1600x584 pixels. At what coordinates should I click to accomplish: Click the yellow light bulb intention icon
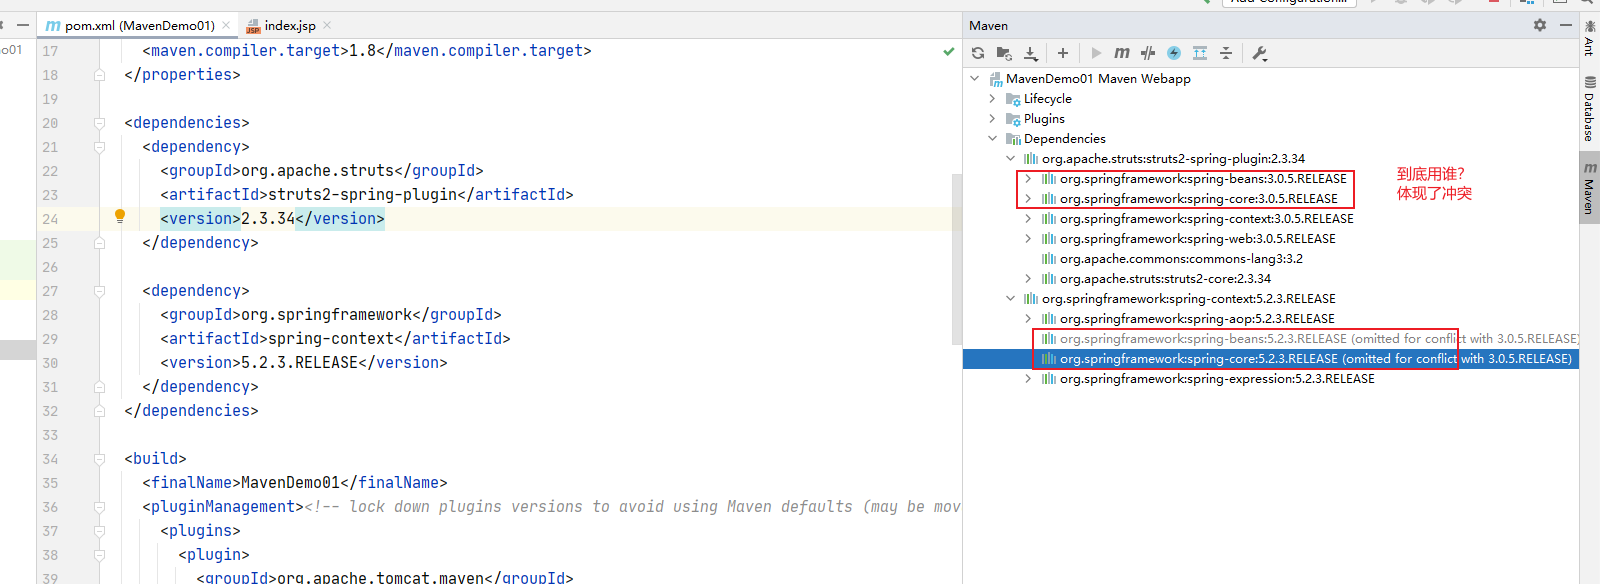[x=120, y=216]
